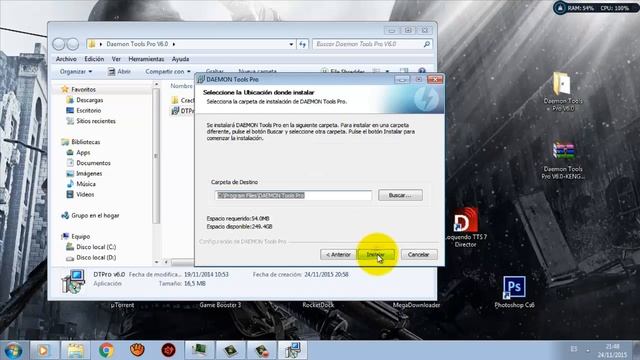This screenshot has height=360, width=640.
Task: Open the address bar history dropdown
Action: [x=291, y=44]
